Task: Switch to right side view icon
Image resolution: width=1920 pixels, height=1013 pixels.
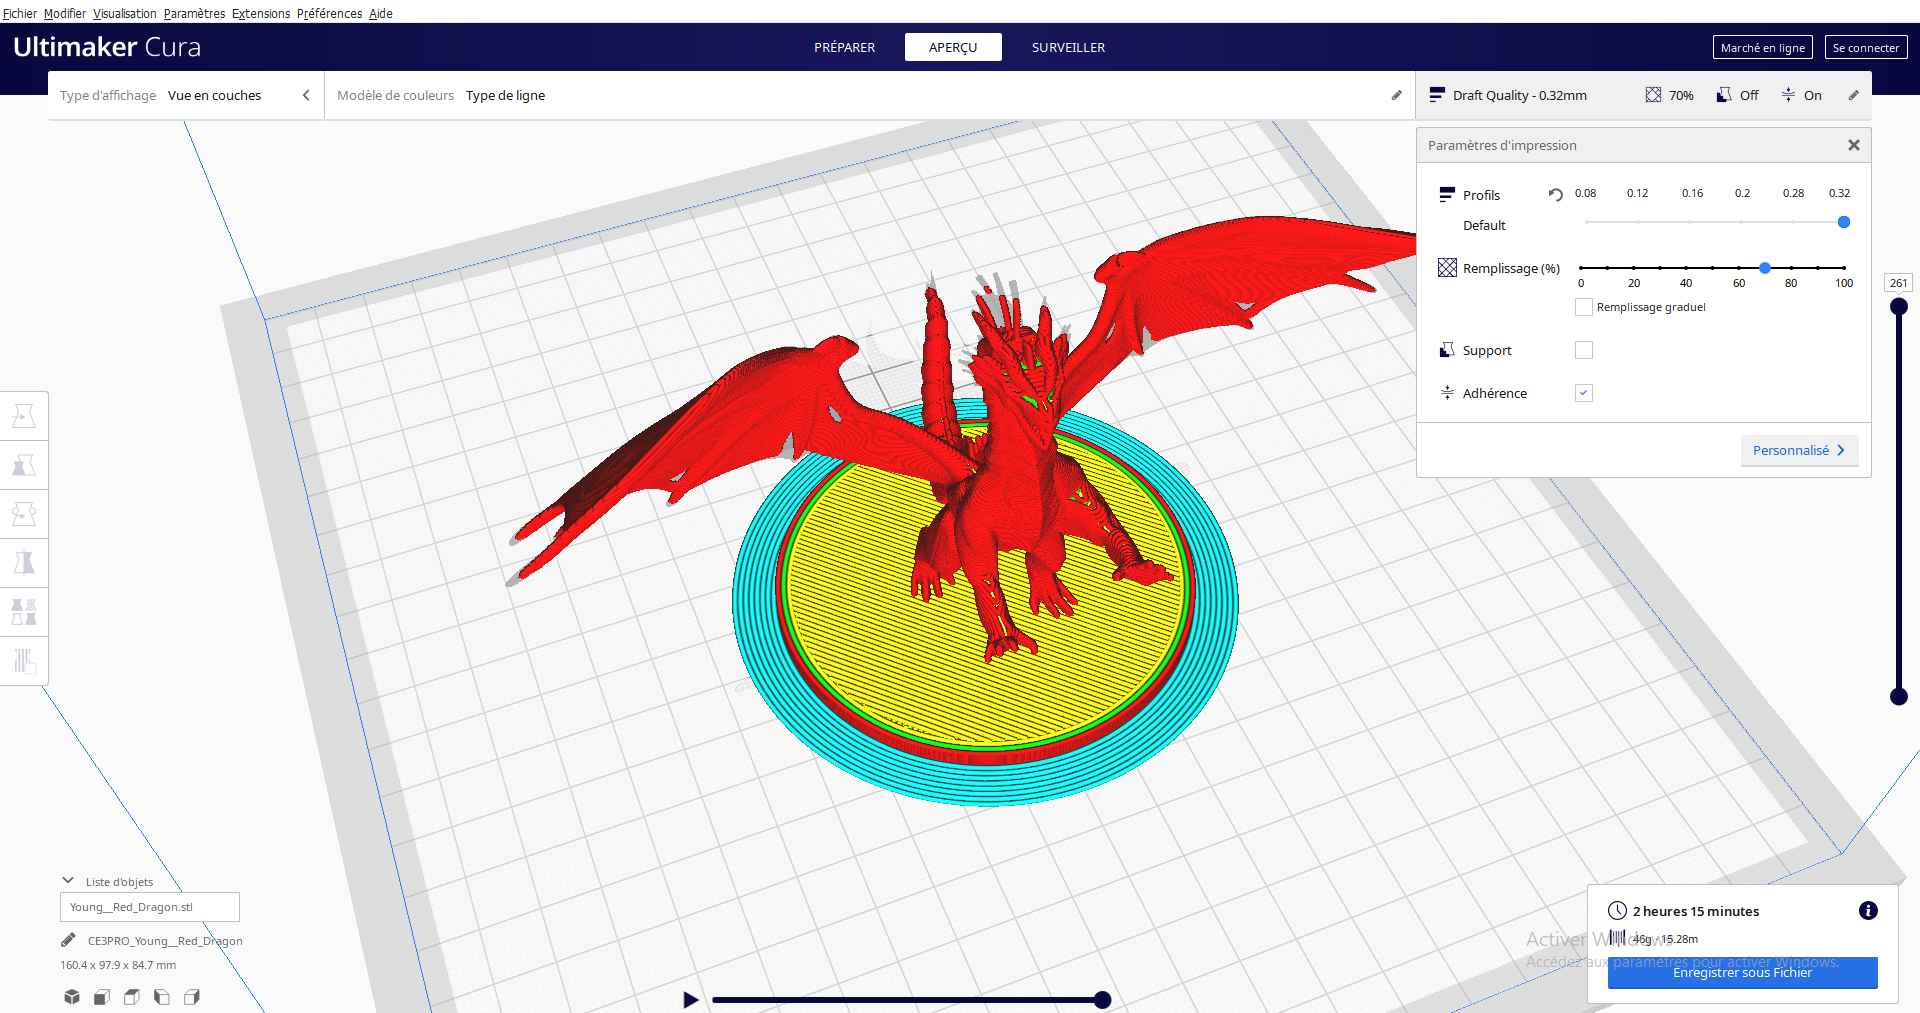Action: 192,997
